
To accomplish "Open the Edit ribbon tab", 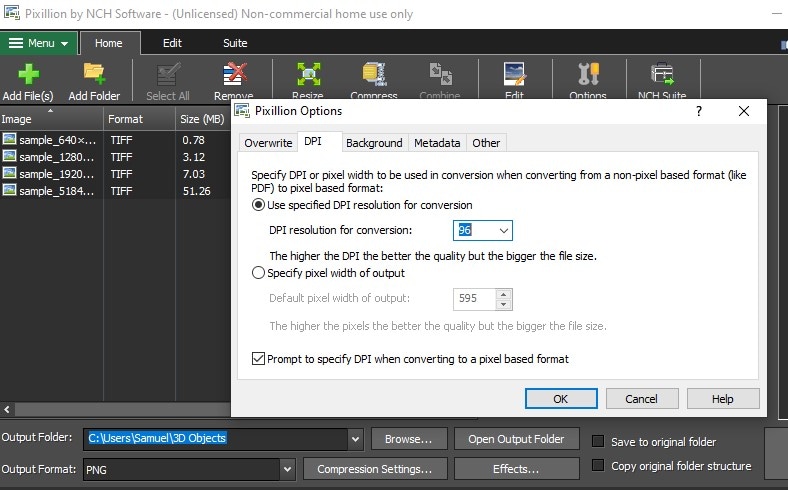I will 172,43.
